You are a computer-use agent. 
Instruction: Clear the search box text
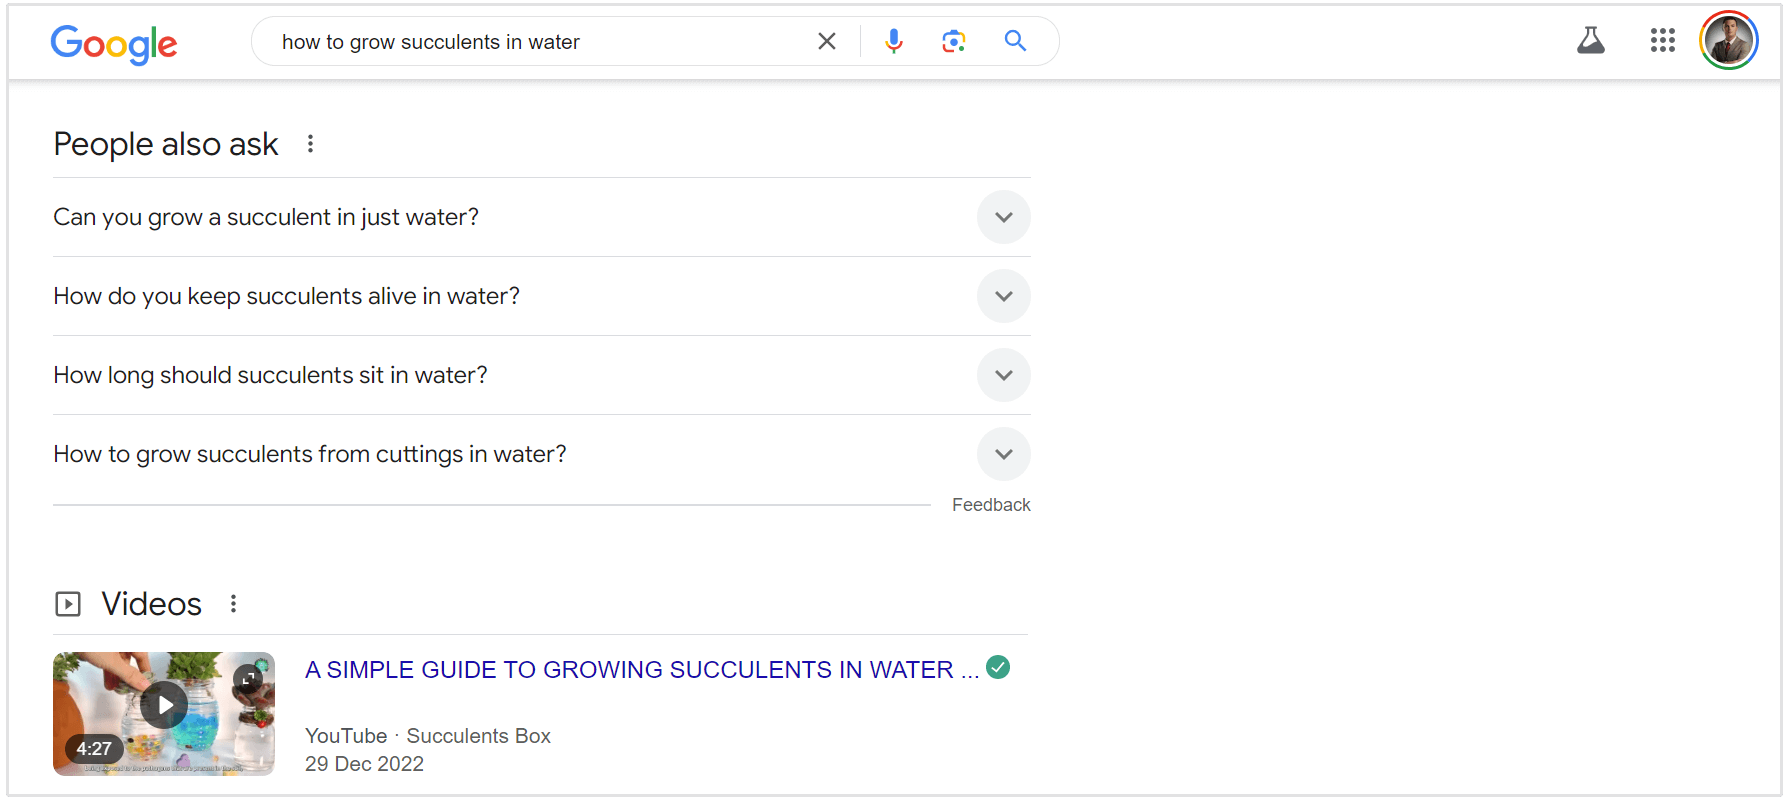(827, 41)
